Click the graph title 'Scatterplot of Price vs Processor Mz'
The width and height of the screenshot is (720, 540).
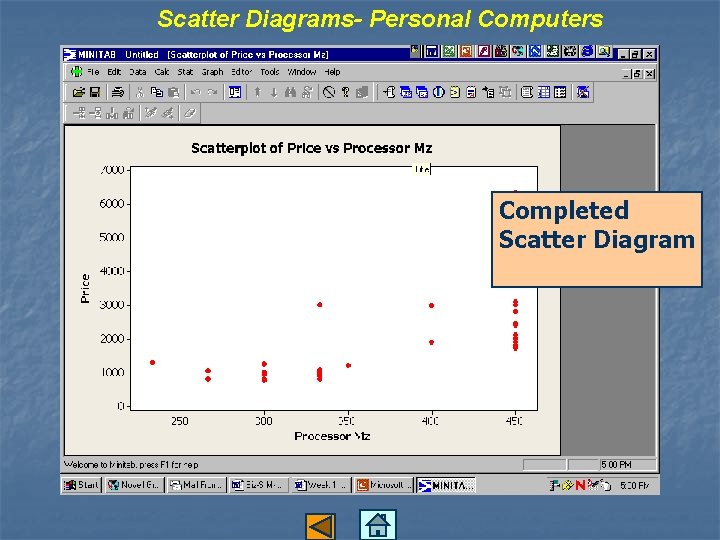click(x=311, y=148)
